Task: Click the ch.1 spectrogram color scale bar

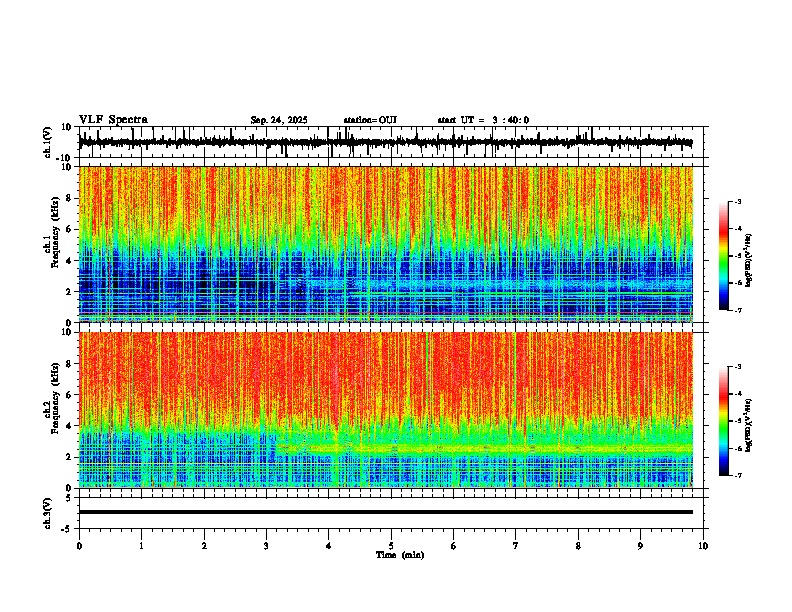Action: [x=723, y=256]
